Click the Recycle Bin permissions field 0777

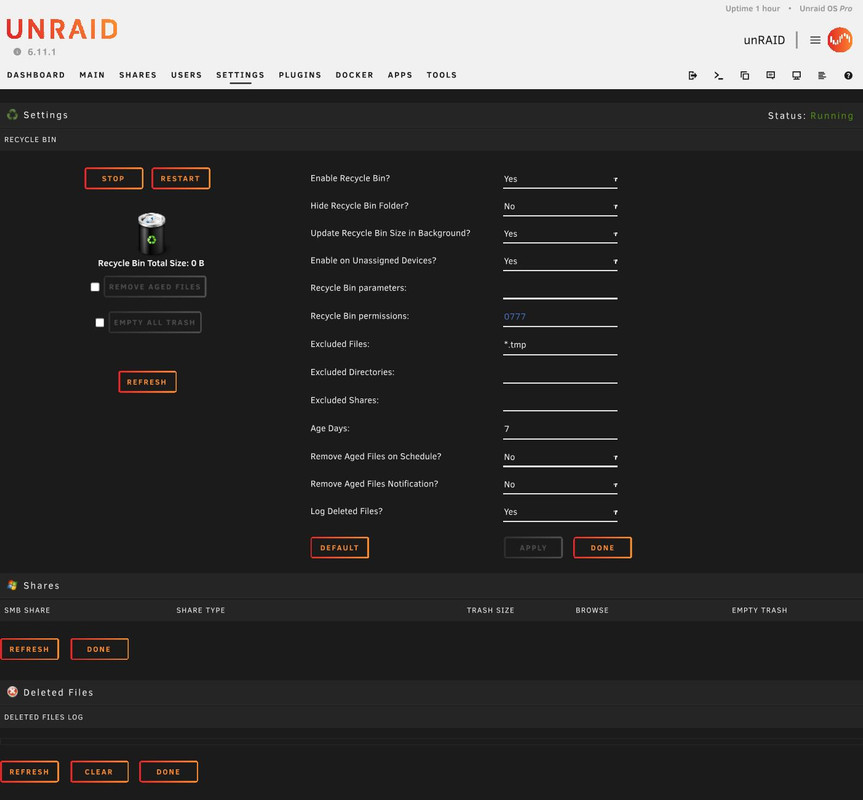[560, 317]
